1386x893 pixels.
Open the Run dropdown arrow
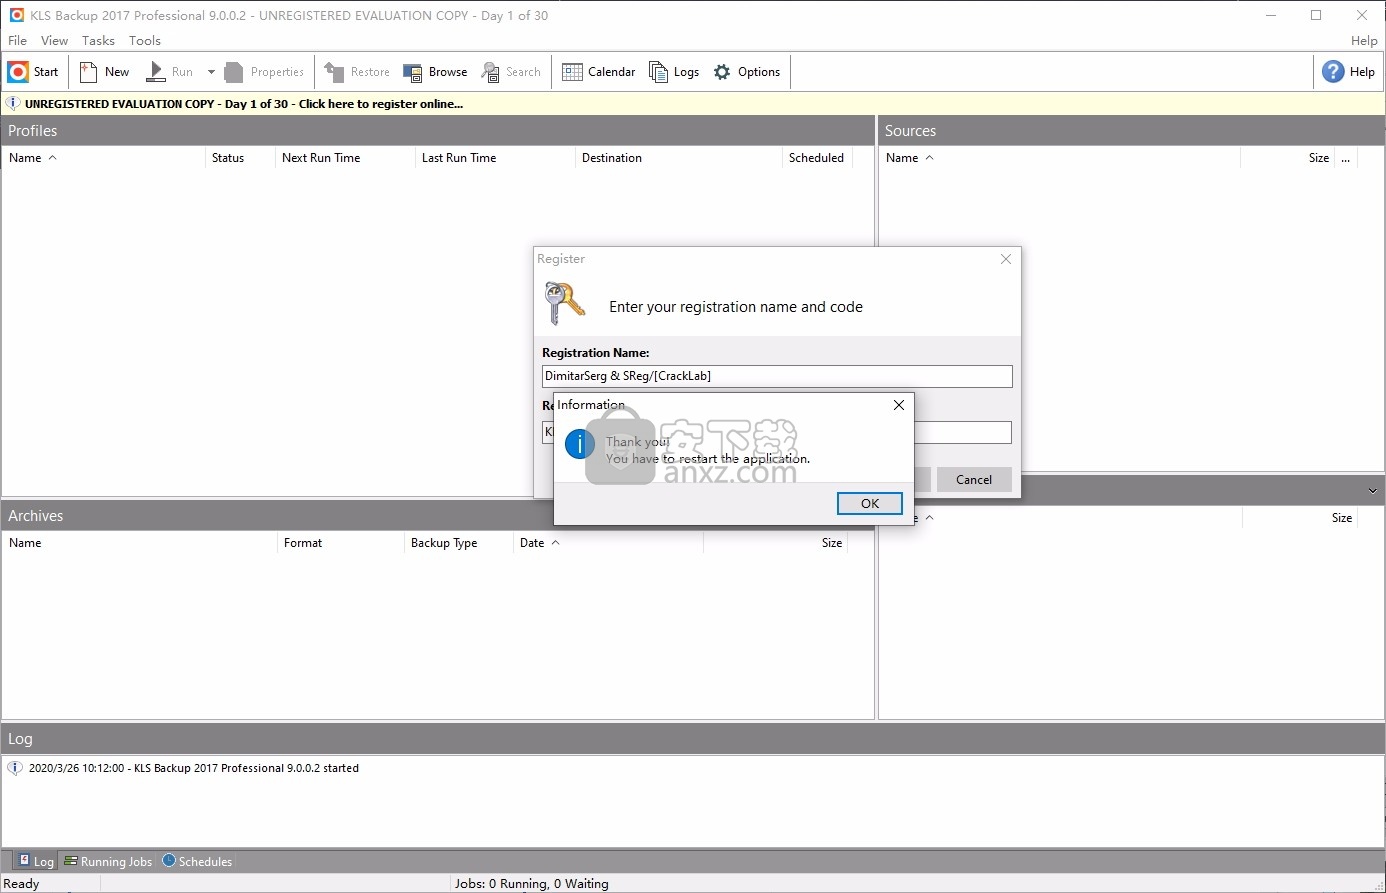click(211, 72)
